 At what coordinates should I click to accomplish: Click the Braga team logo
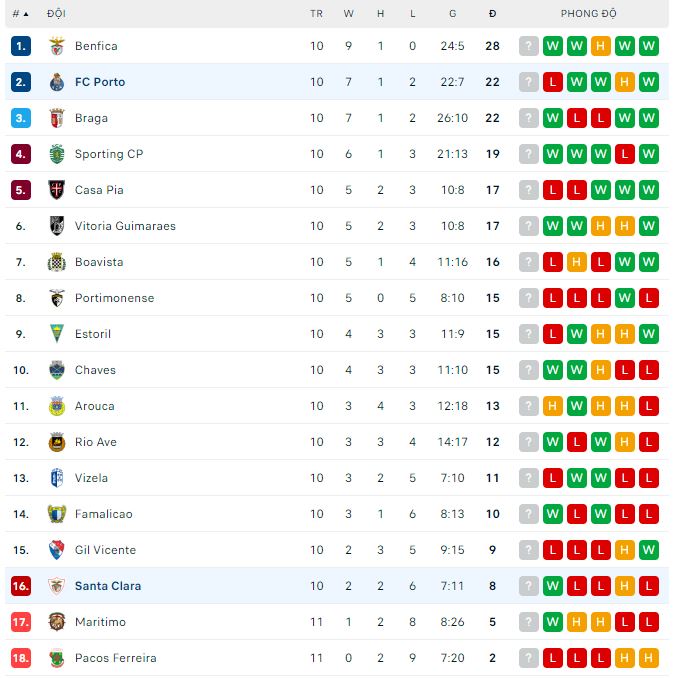(x=56, y=118)
